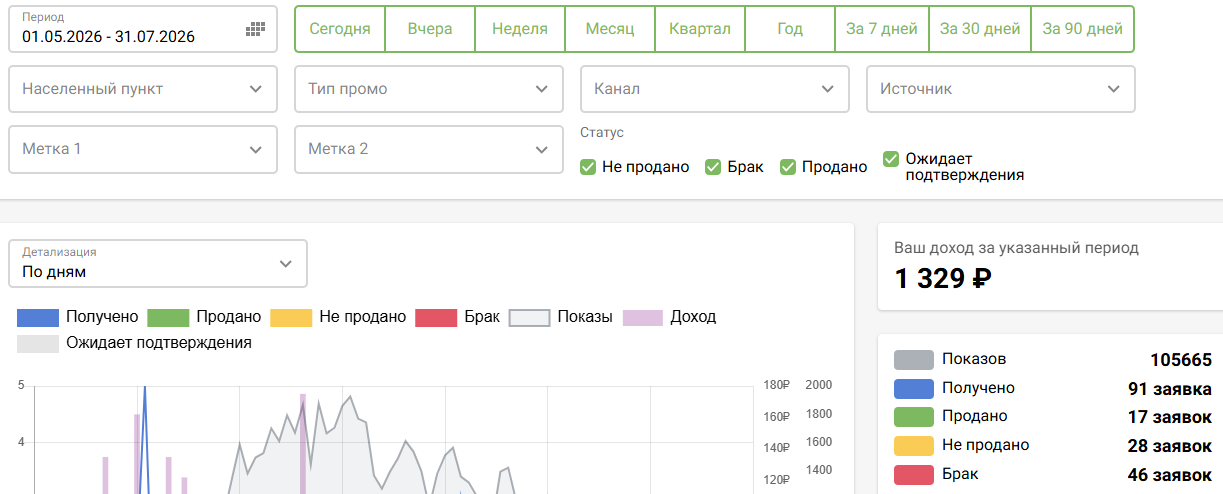
Task: Toggle Ожидает подтверждения series in chart legend
Action: click(135, 343)
